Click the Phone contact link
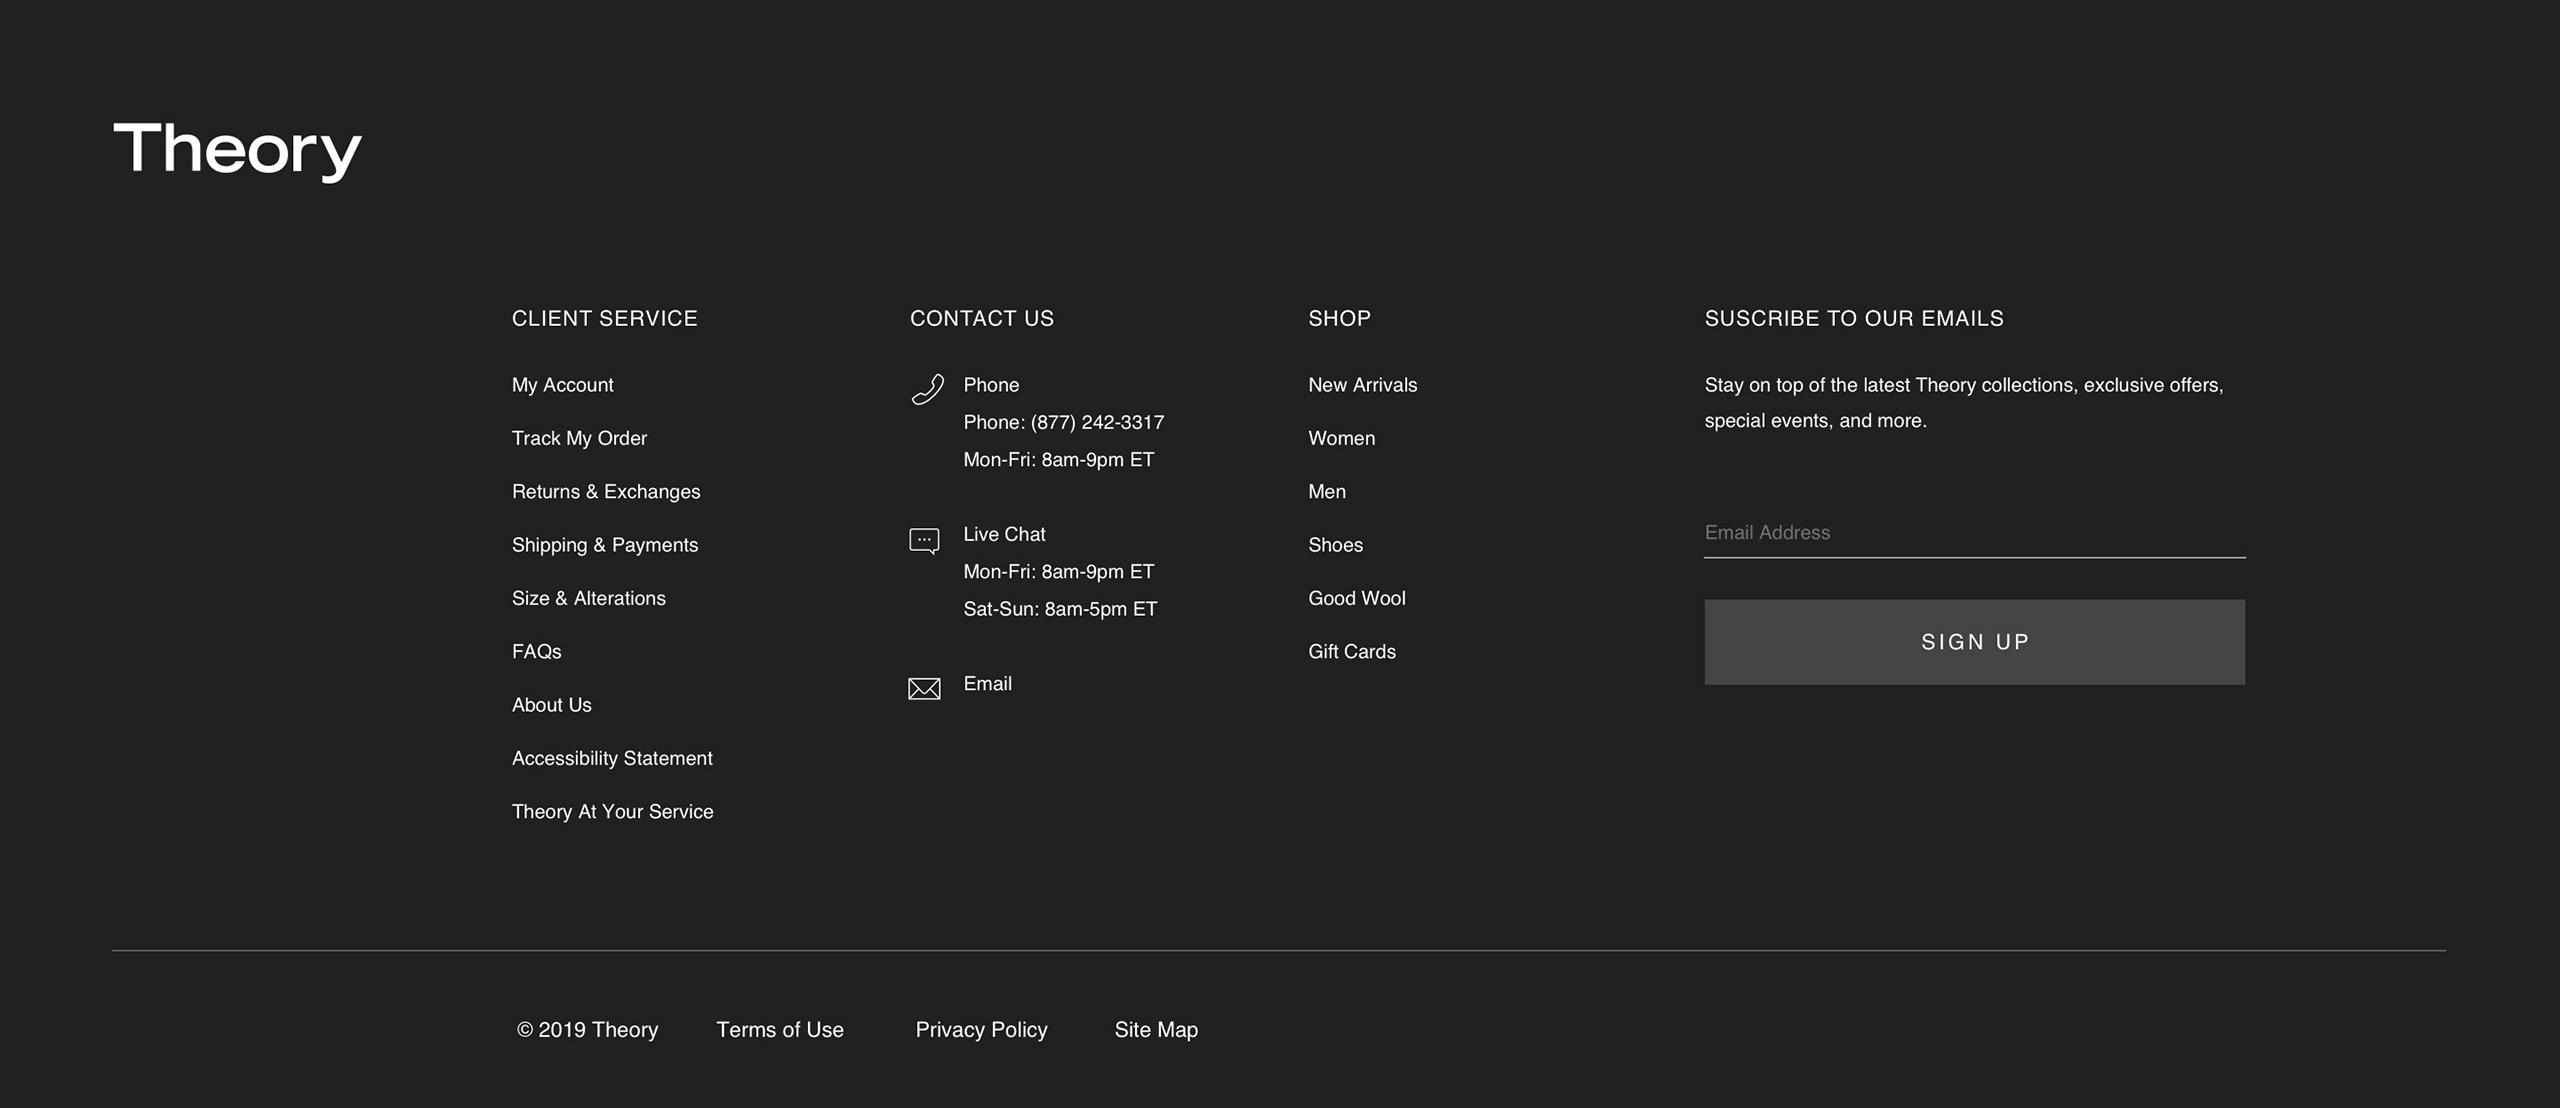 coord(991,385)
